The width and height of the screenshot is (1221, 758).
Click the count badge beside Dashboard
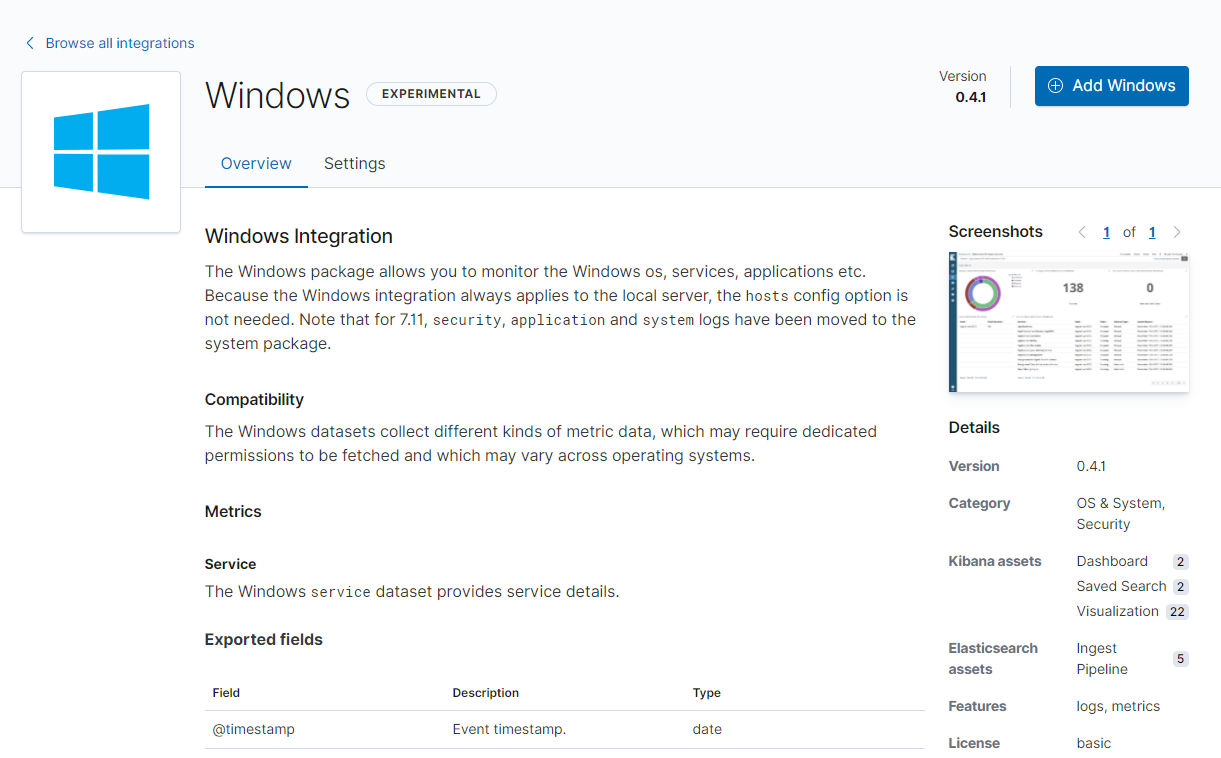1180,561
